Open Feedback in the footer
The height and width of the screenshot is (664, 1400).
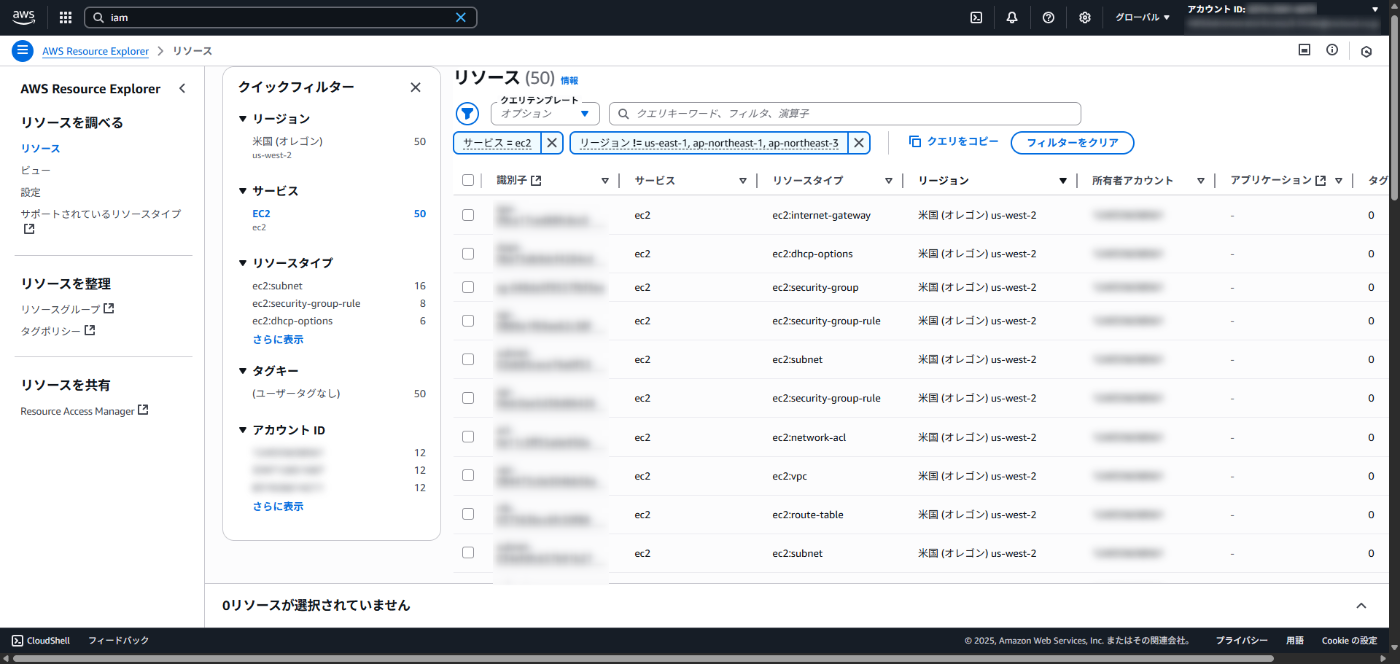118,640
